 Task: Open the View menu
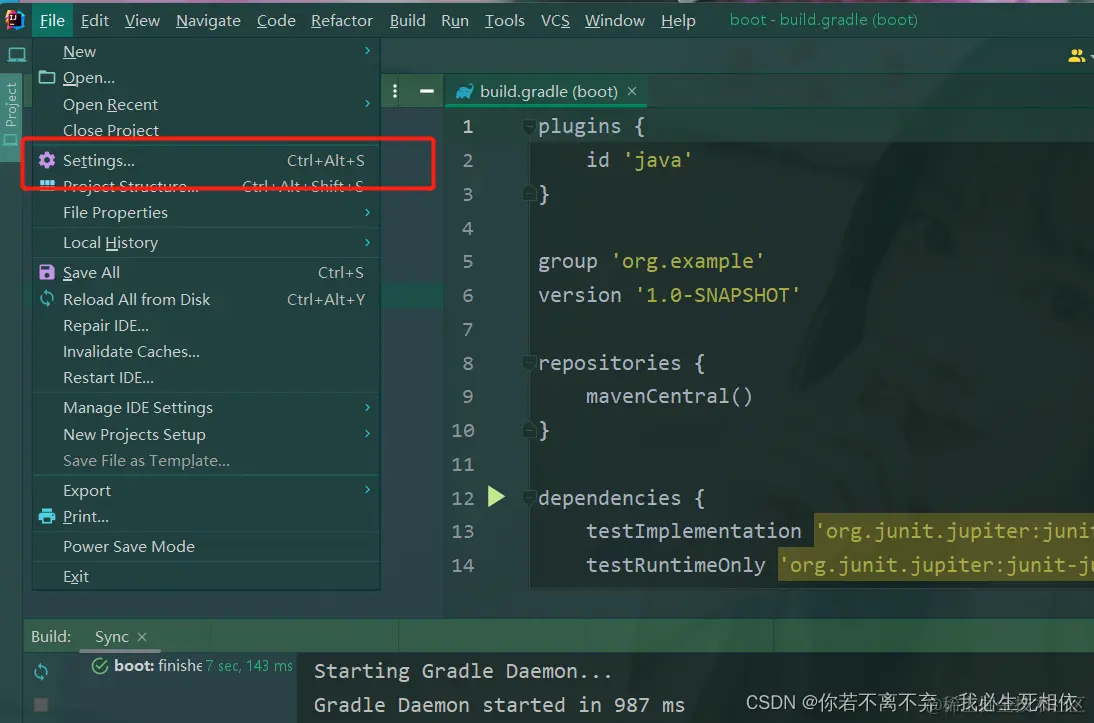coord(142,21)
